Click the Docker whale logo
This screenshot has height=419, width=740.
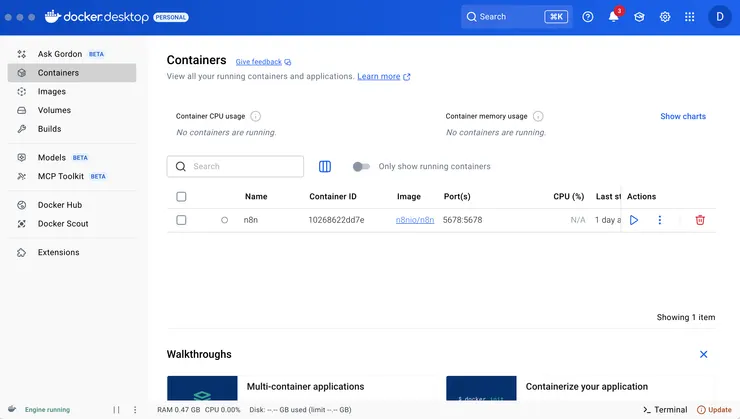pos(53,17)
